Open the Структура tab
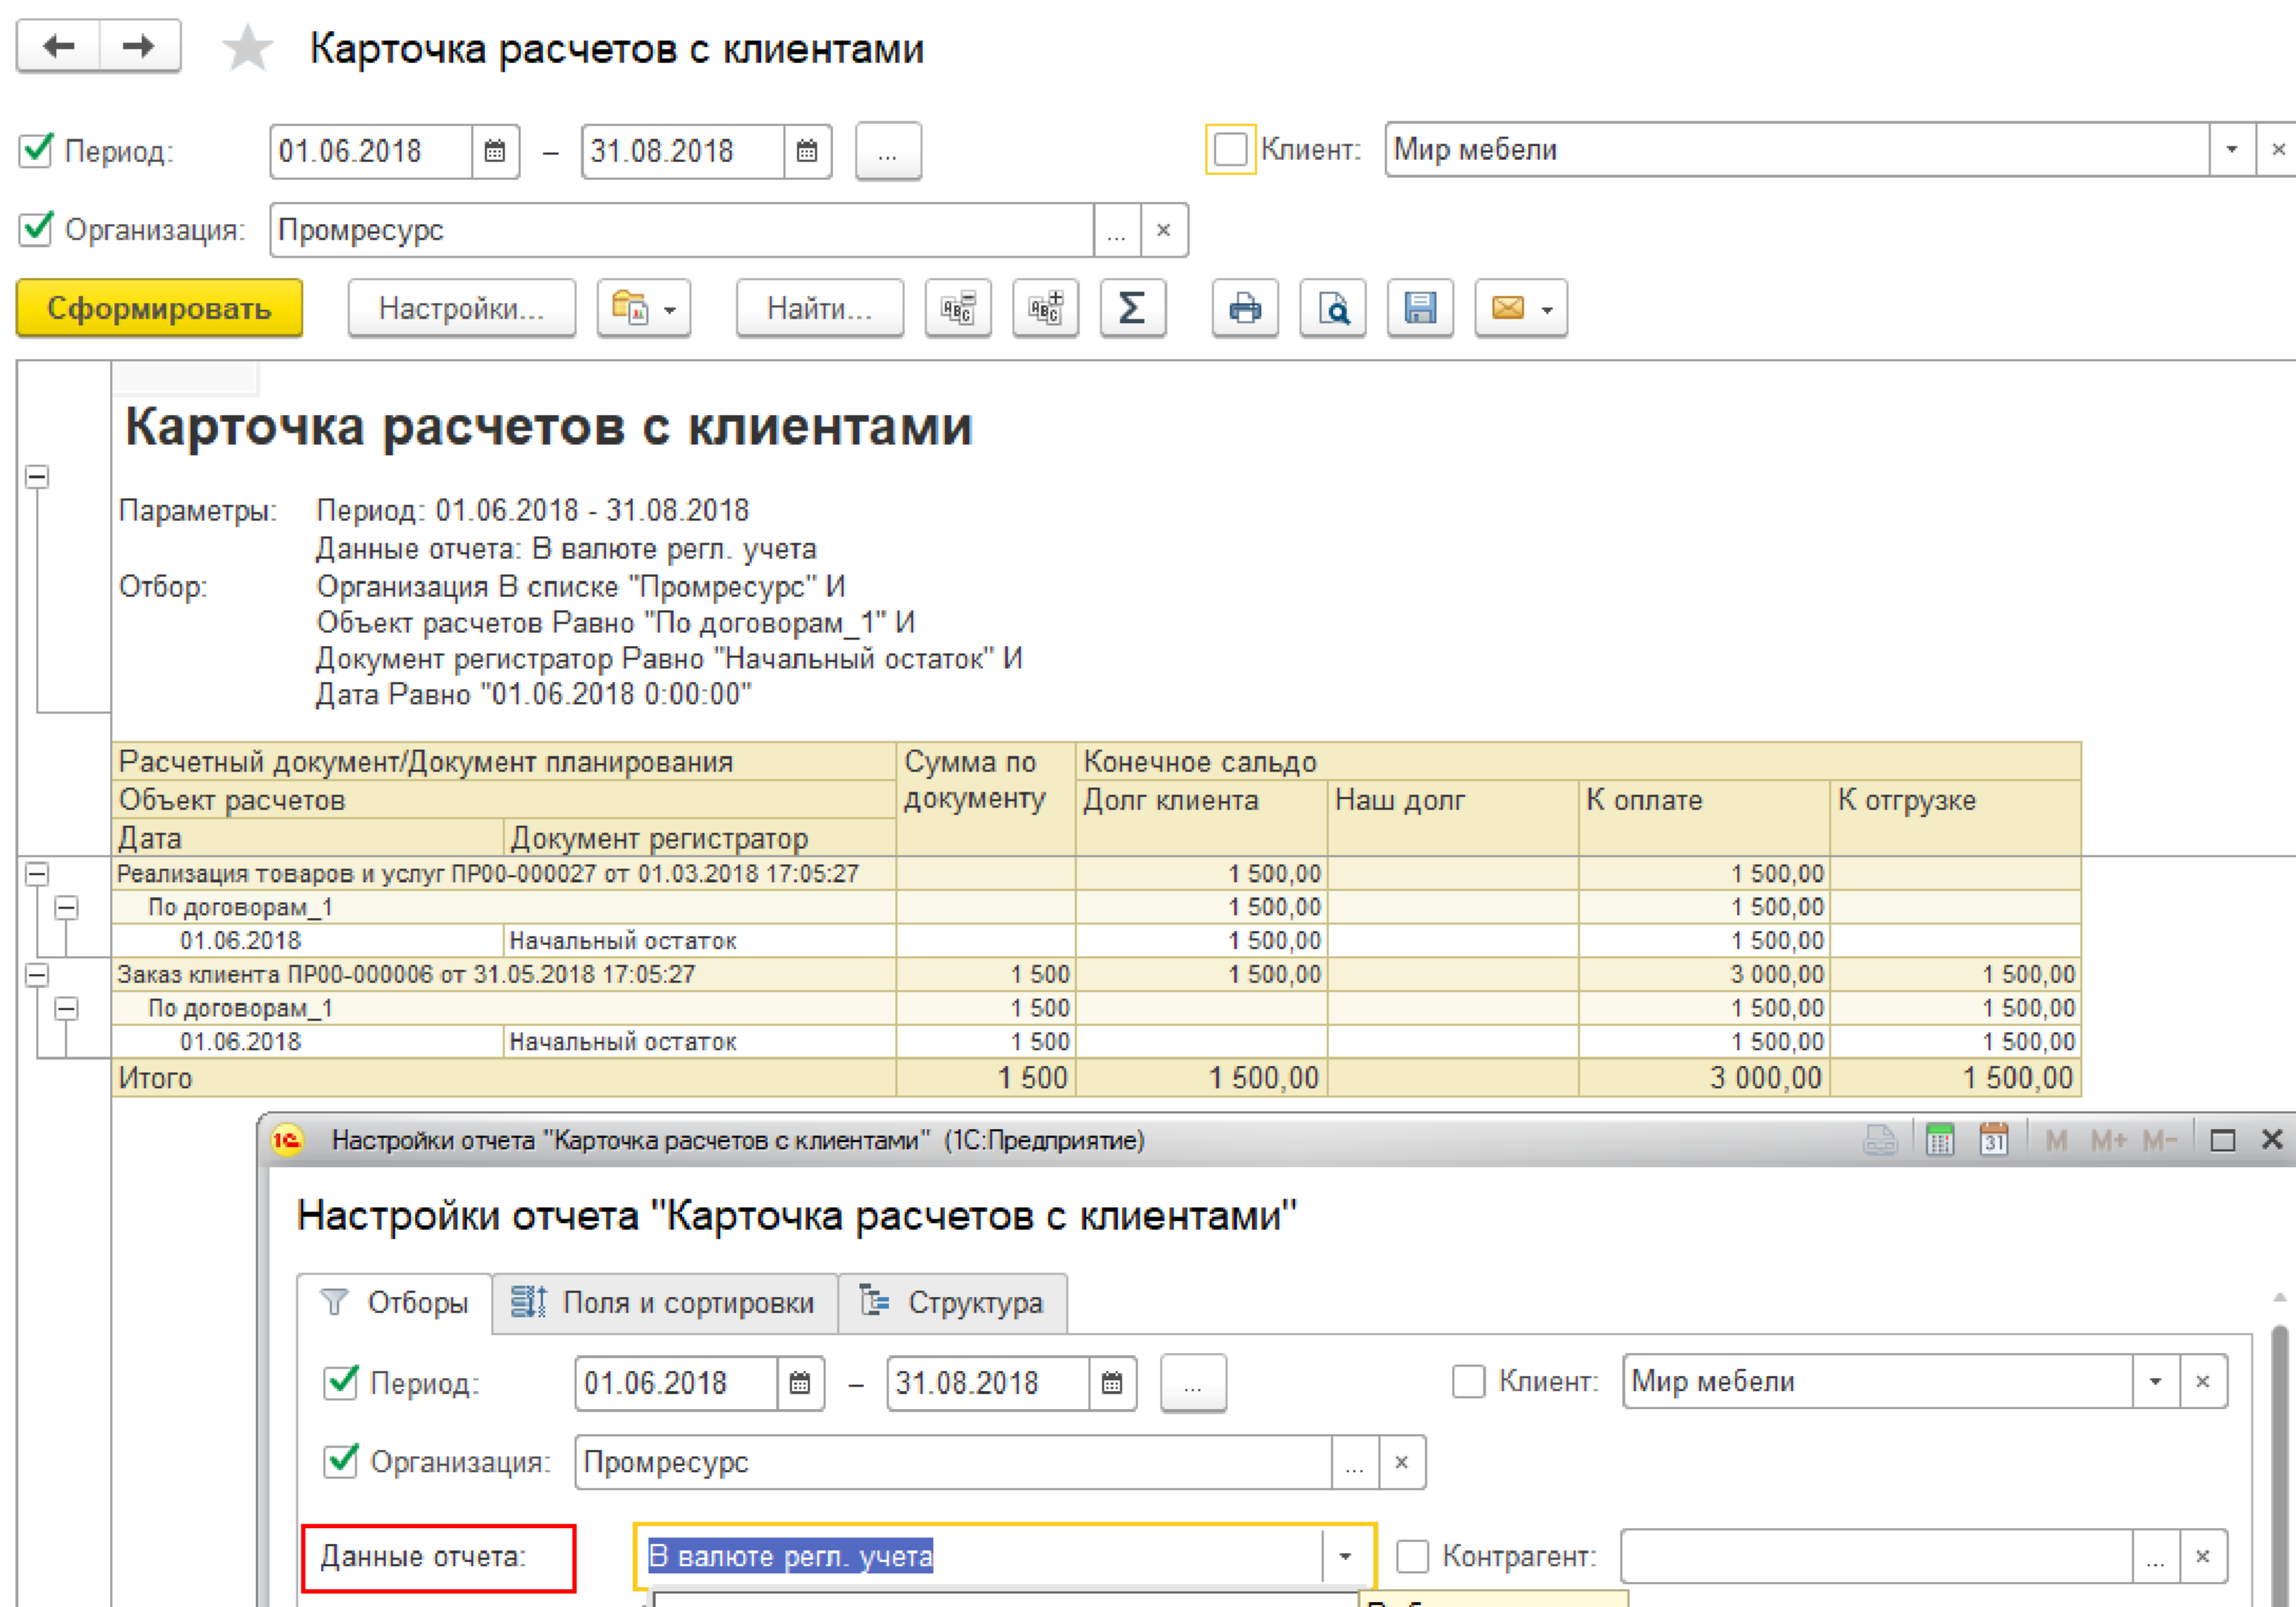The width and height of the screenshot is (2296, 1607). click(x=952, y=1303)
